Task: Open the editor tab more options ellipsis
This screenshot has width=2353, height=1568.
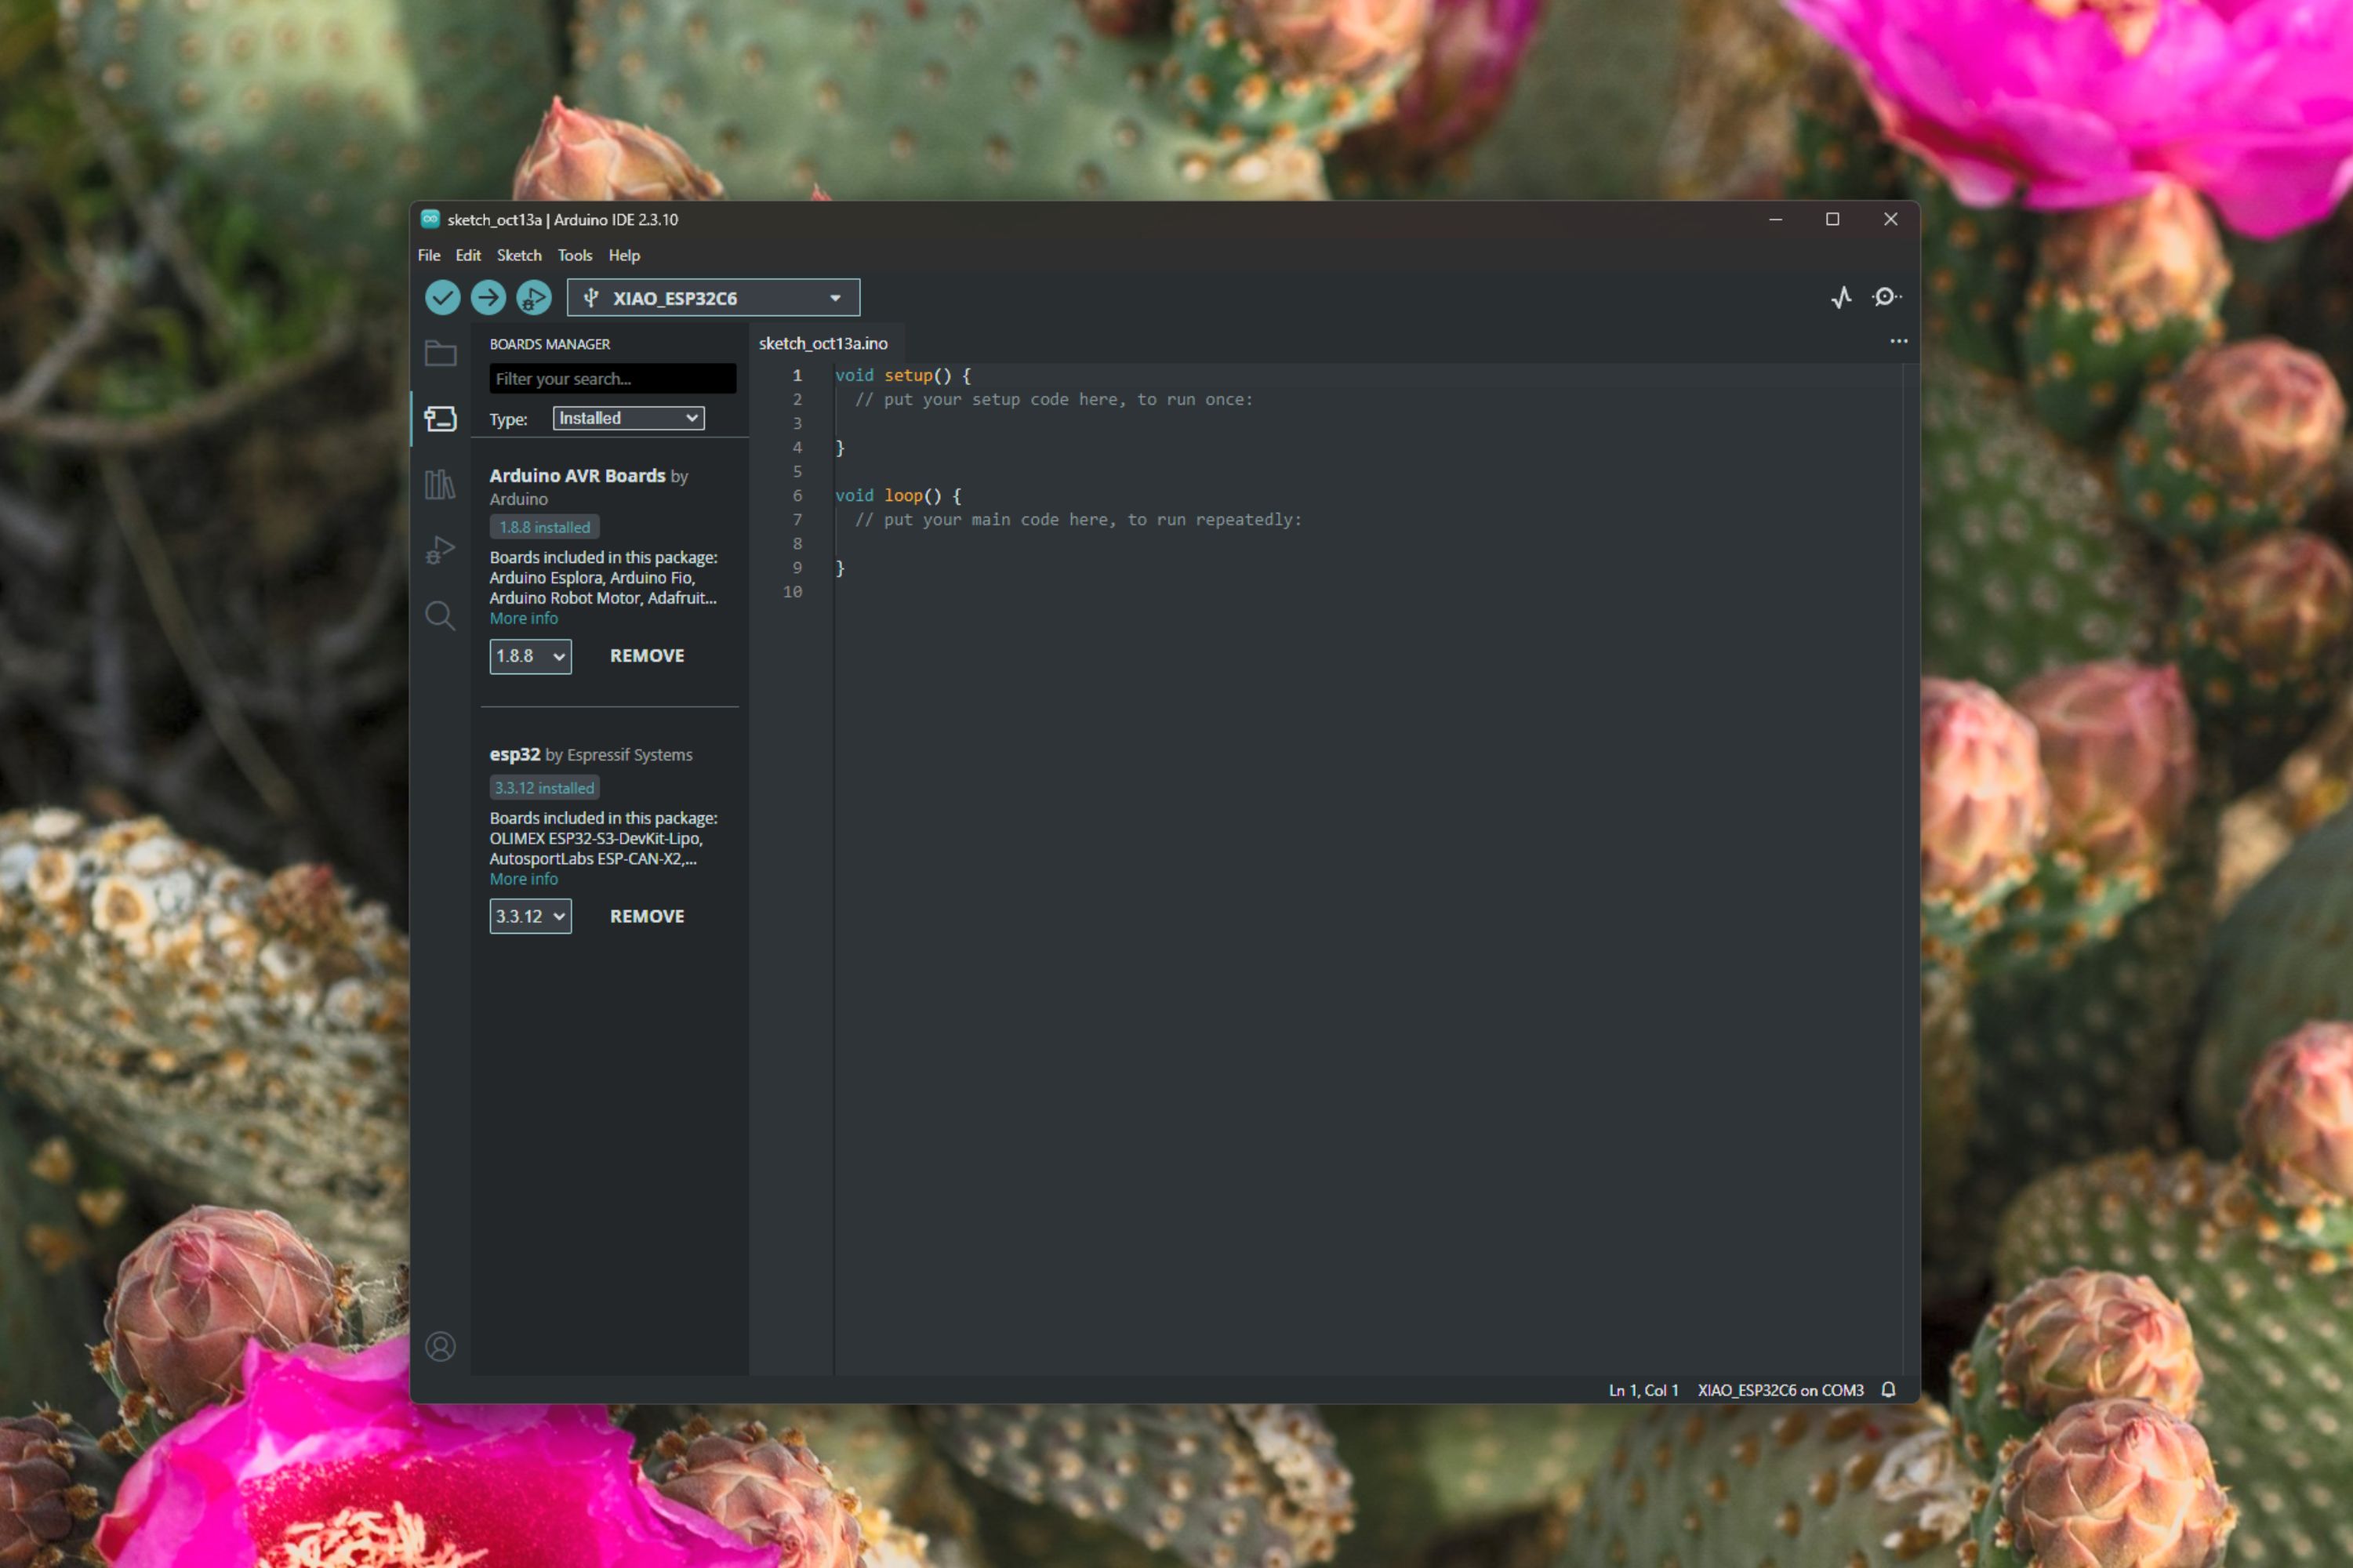Action: tap(1899, 341)
